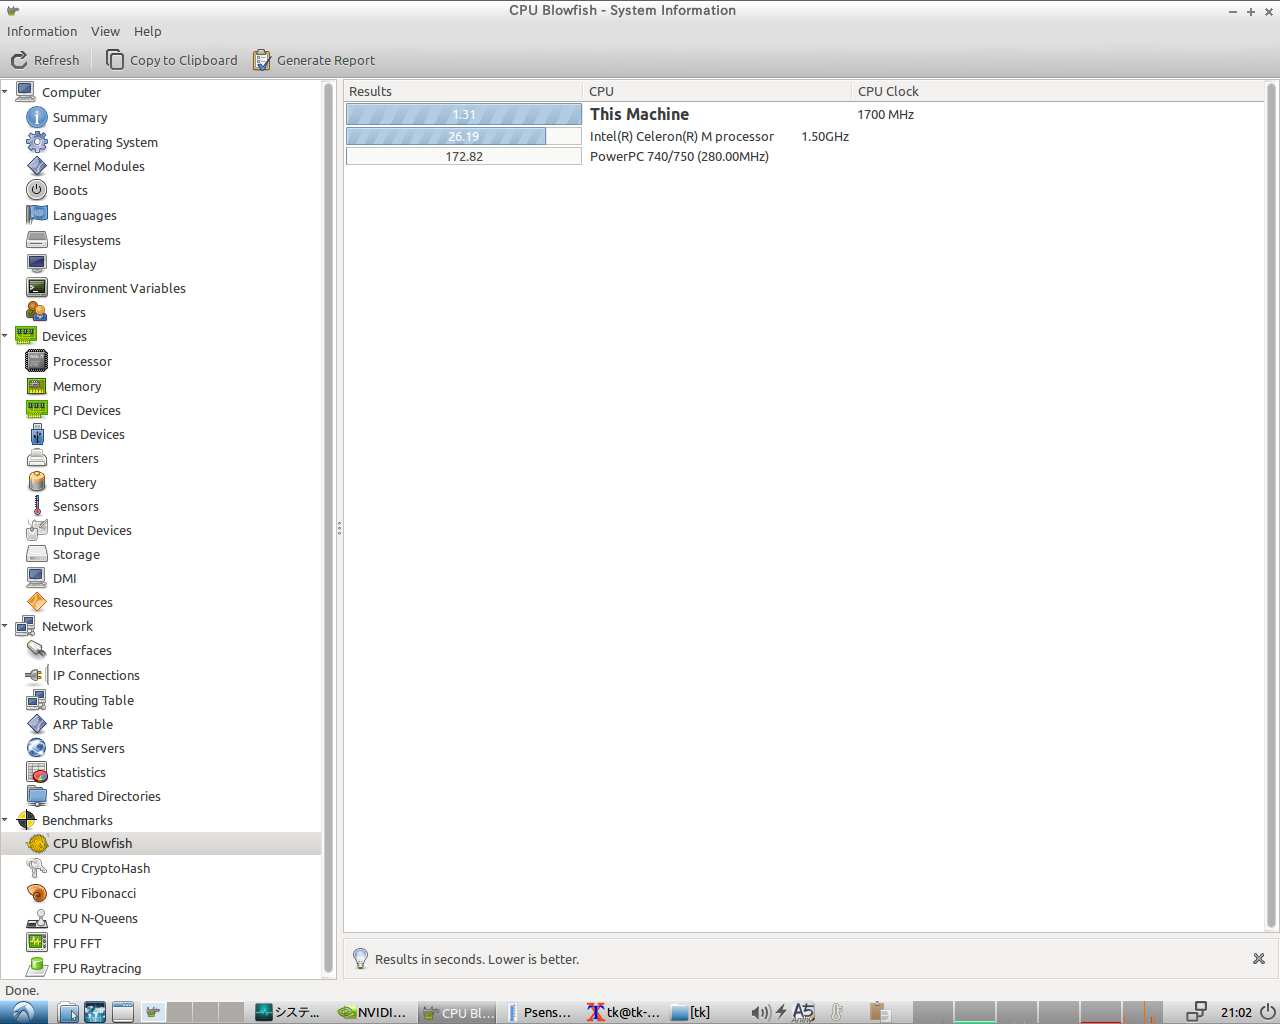Screen dimensions: 1280x1024
Task: Click the volume speaker tray icon
Action: point(760,1012)
